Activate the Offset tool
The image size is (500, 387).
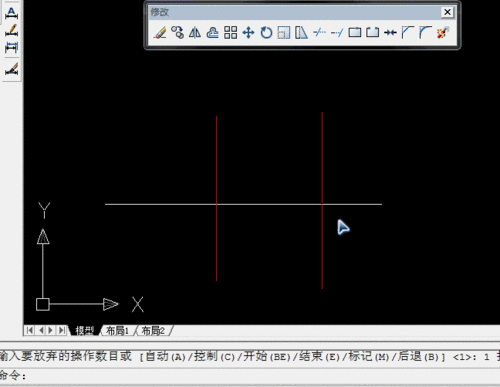coord(213,33)
